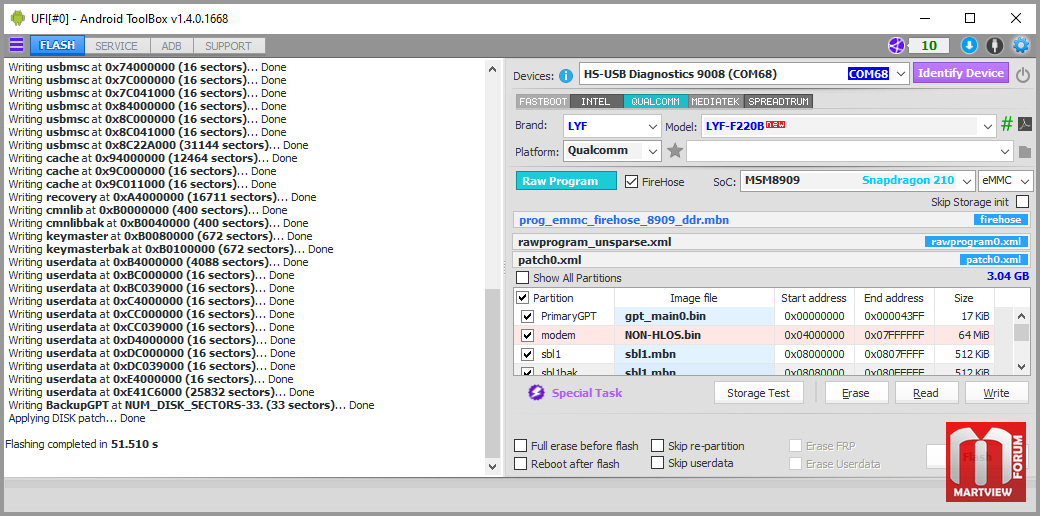Viewport: 1040px width, 516px height.
Task: Uncheck the modem partition checkbox
Action: 527,335
